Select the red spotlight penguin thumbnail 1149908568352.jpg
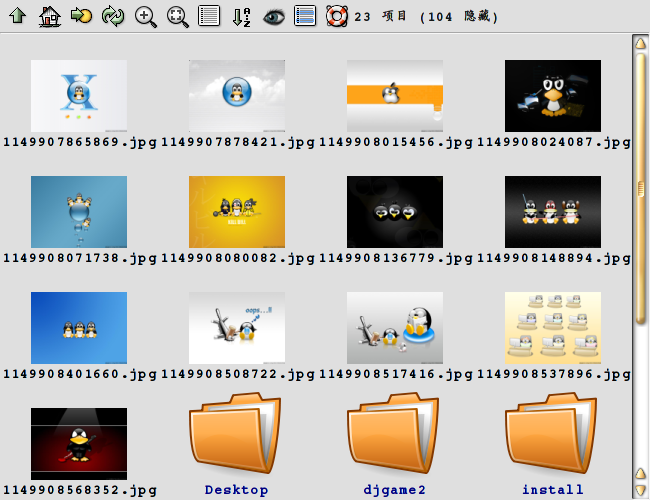650x500 pixels. (79, 444)
